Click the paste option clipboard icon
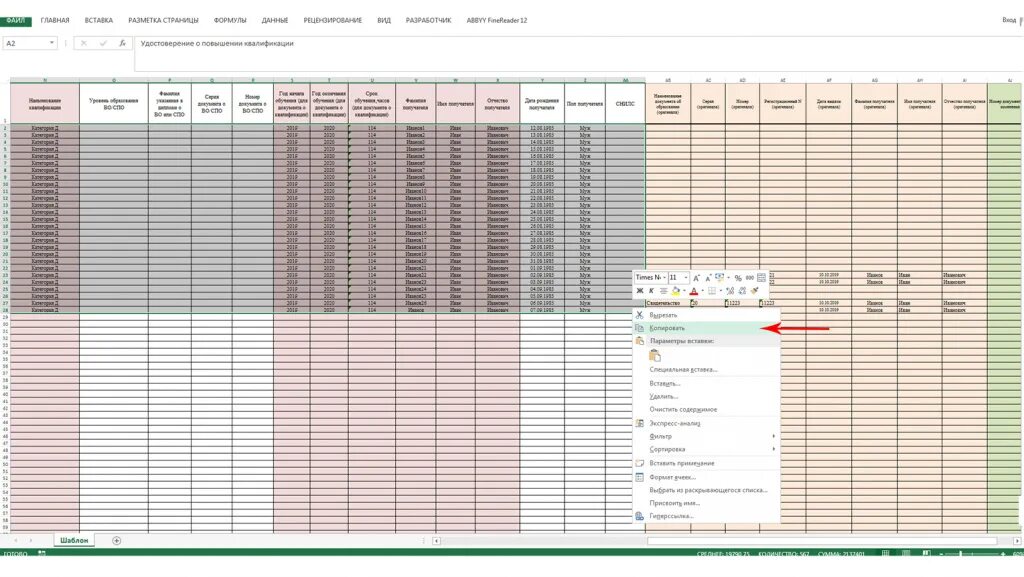The height and width of the screenshot is (577, 1024). [x=654, y=355]
